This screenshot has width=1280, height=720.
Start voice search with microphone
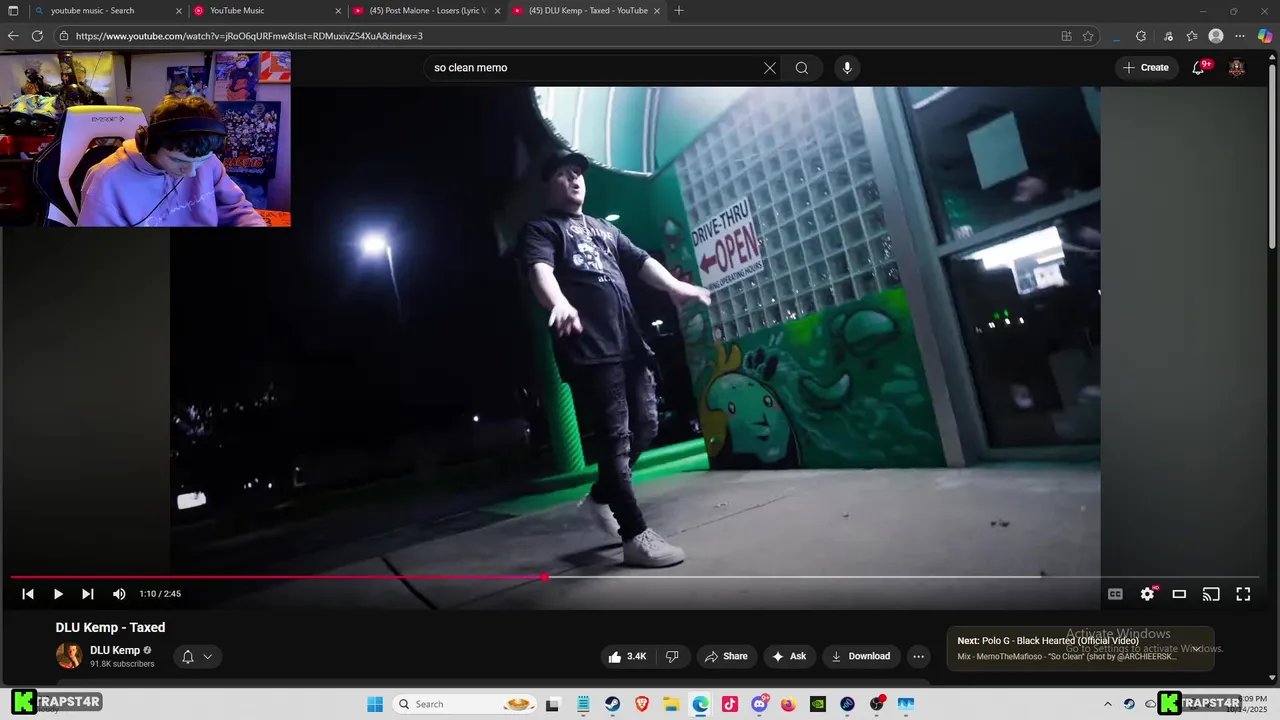pos(847,68)
